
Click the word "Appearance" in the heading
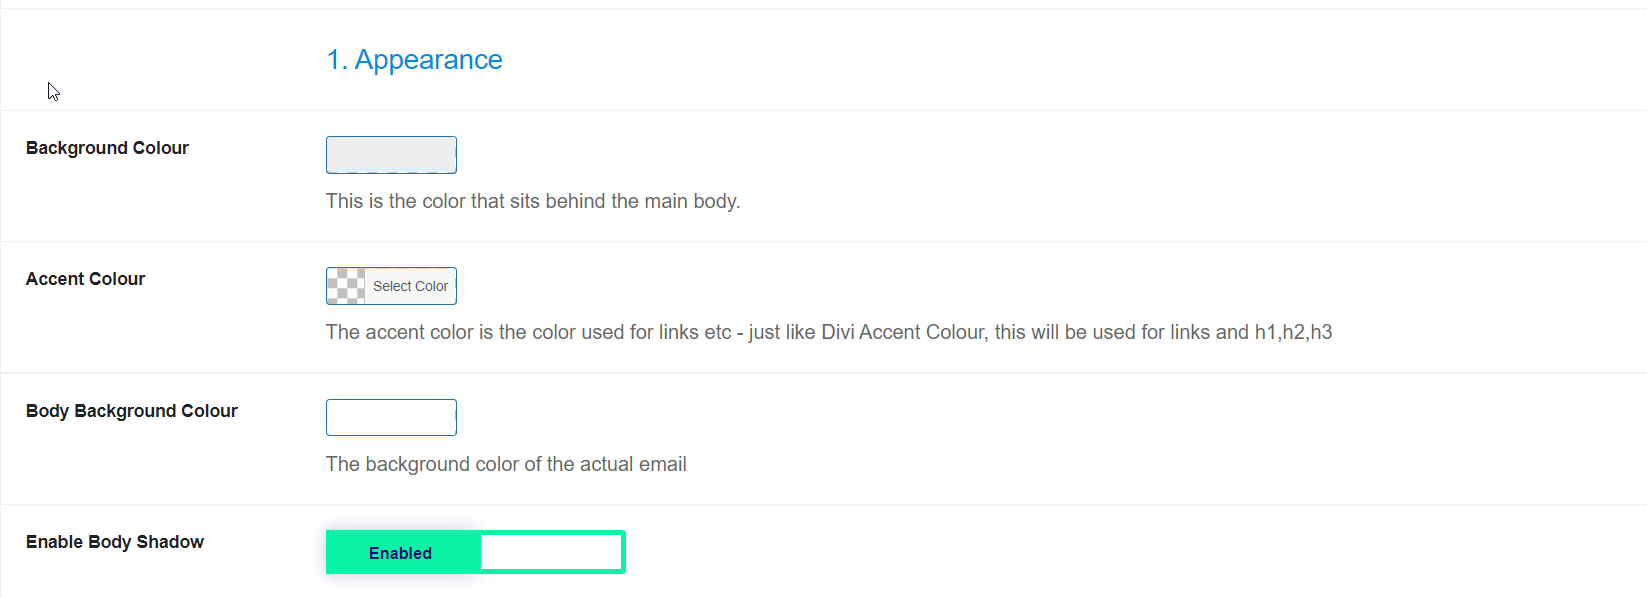(x=429, y=60)
